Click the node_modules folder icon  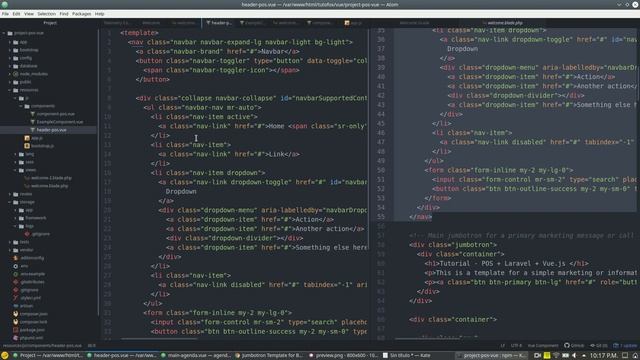coord(16,74)
